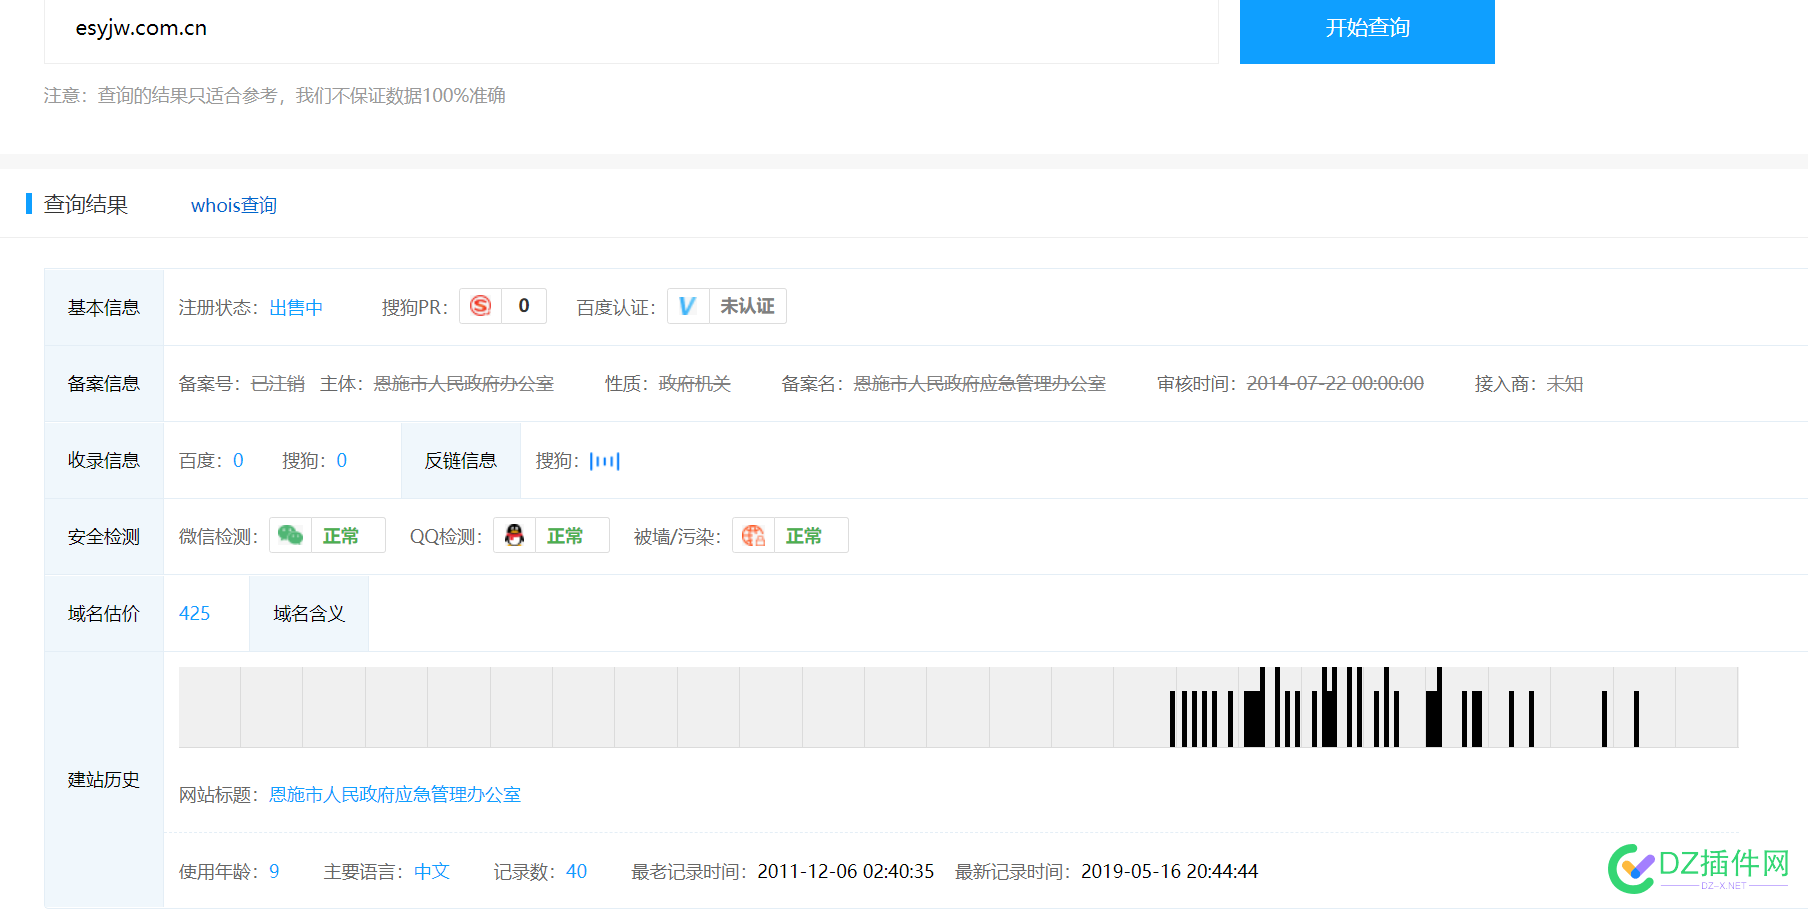
Task: Click the rightmost timeline bar marker
Action: (x=1636, y=719)
